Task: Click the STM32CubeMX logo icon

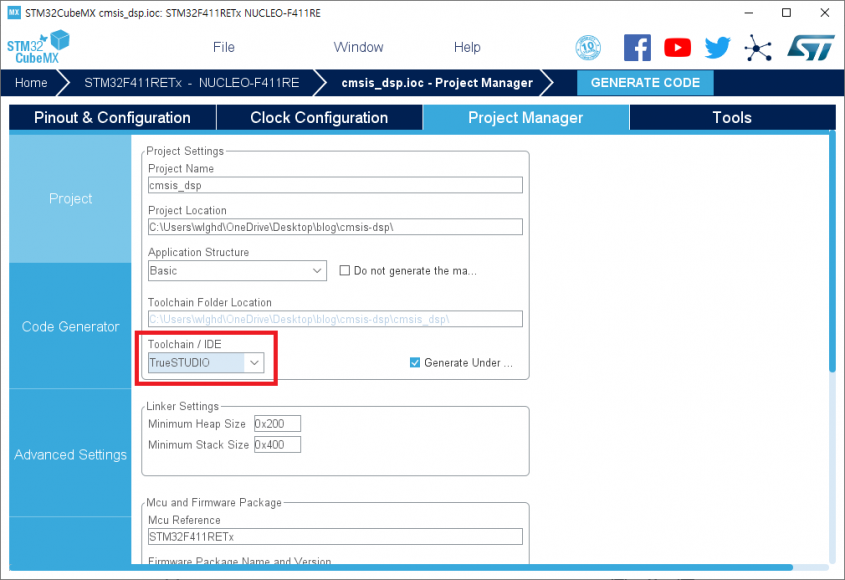Action: tap(38, 47)
